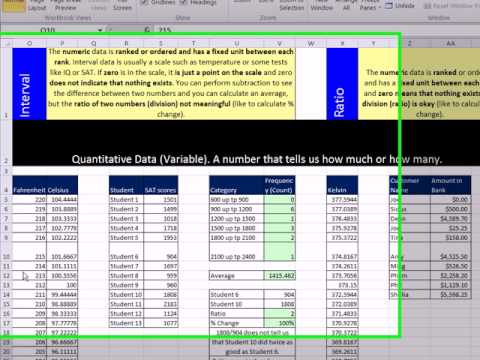Toggle the Headings checkbox in Show group
Screen dimensions: 480x360
(183, 2)
